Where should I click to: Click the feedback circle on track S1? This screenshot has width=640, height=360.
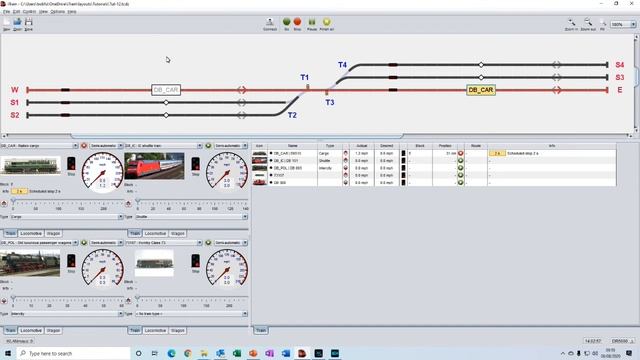pos(166,102)
